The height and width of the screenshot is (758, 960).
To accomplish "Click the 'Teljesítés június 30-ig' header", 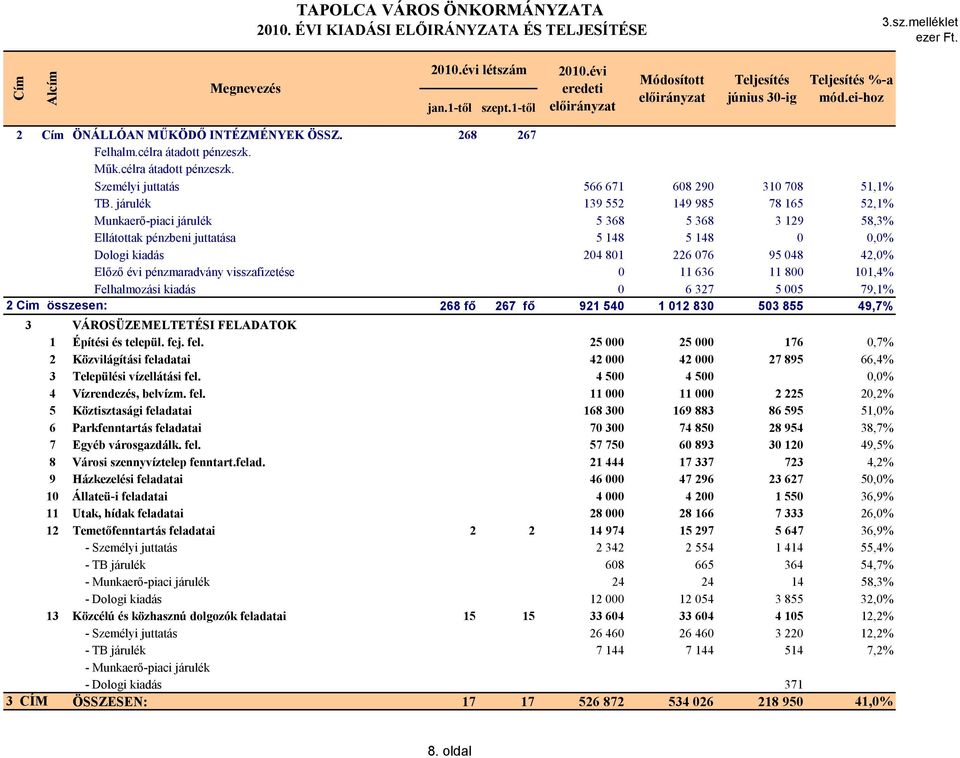I will coord(762,89).
